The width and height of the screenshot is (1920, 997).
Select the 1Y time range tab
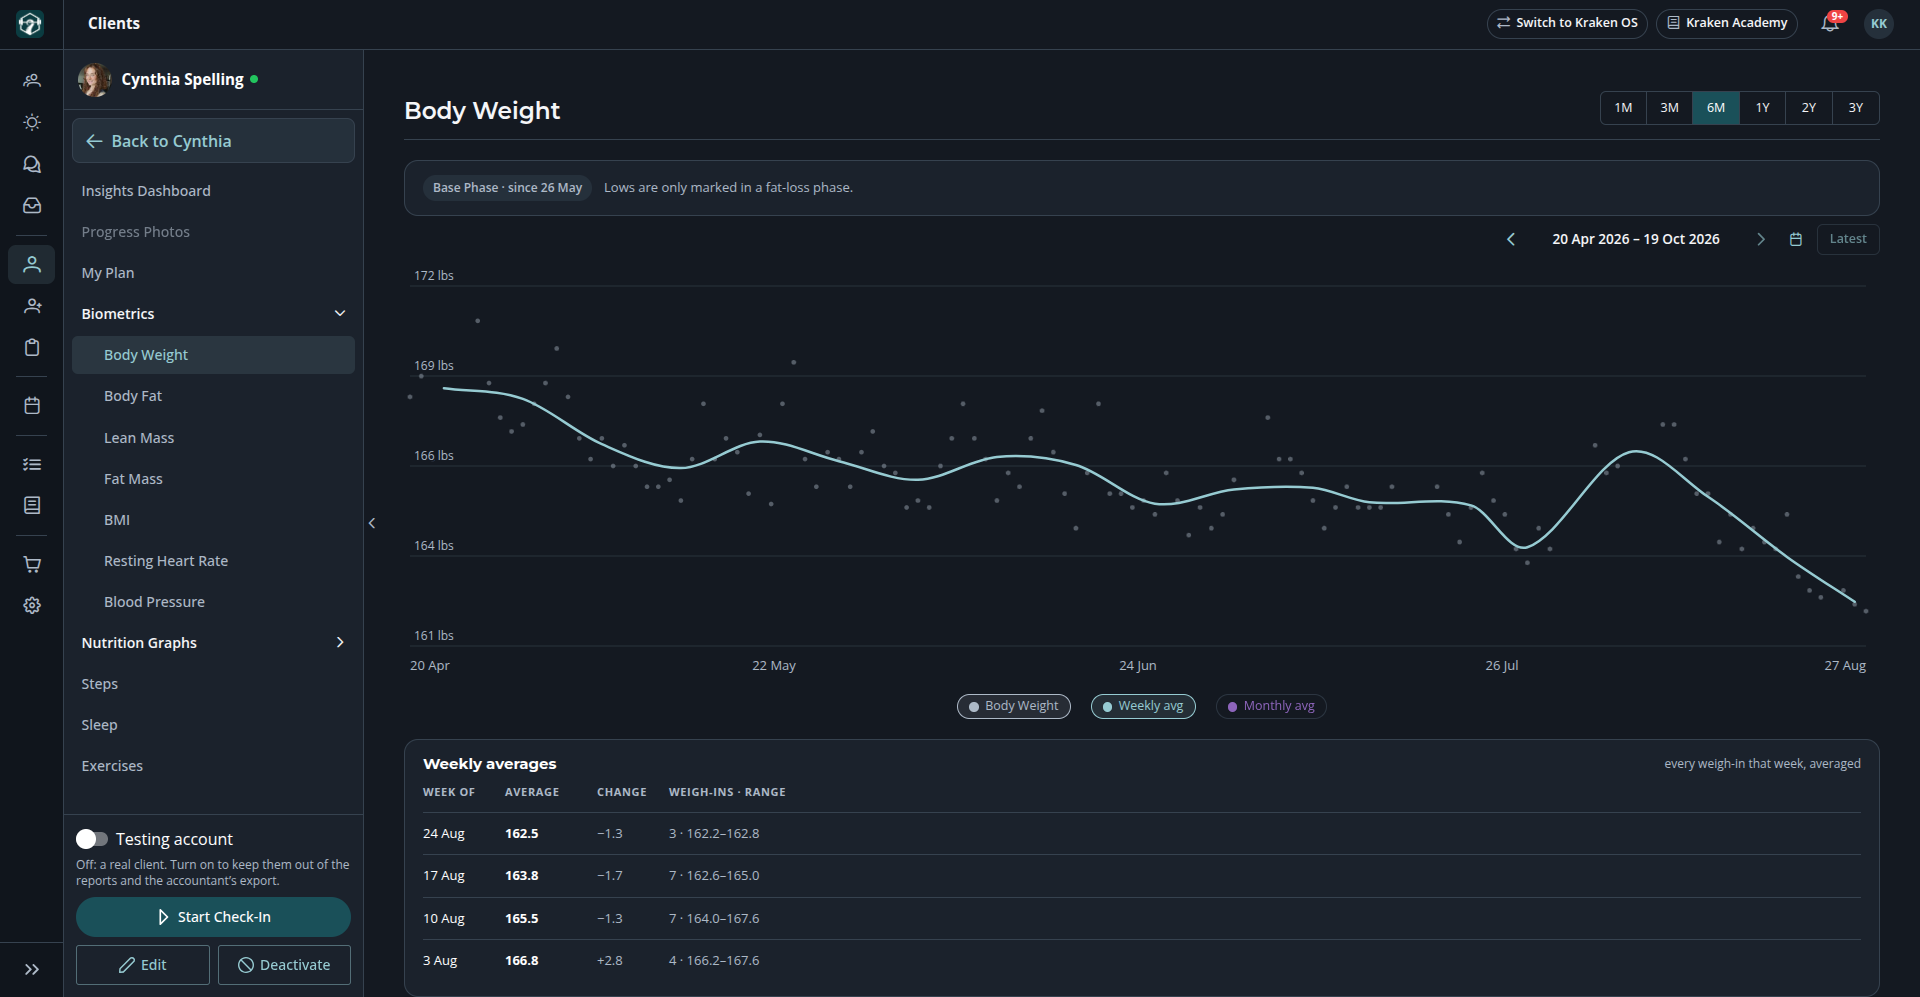pyautogui.click(x=1762, y=108)
